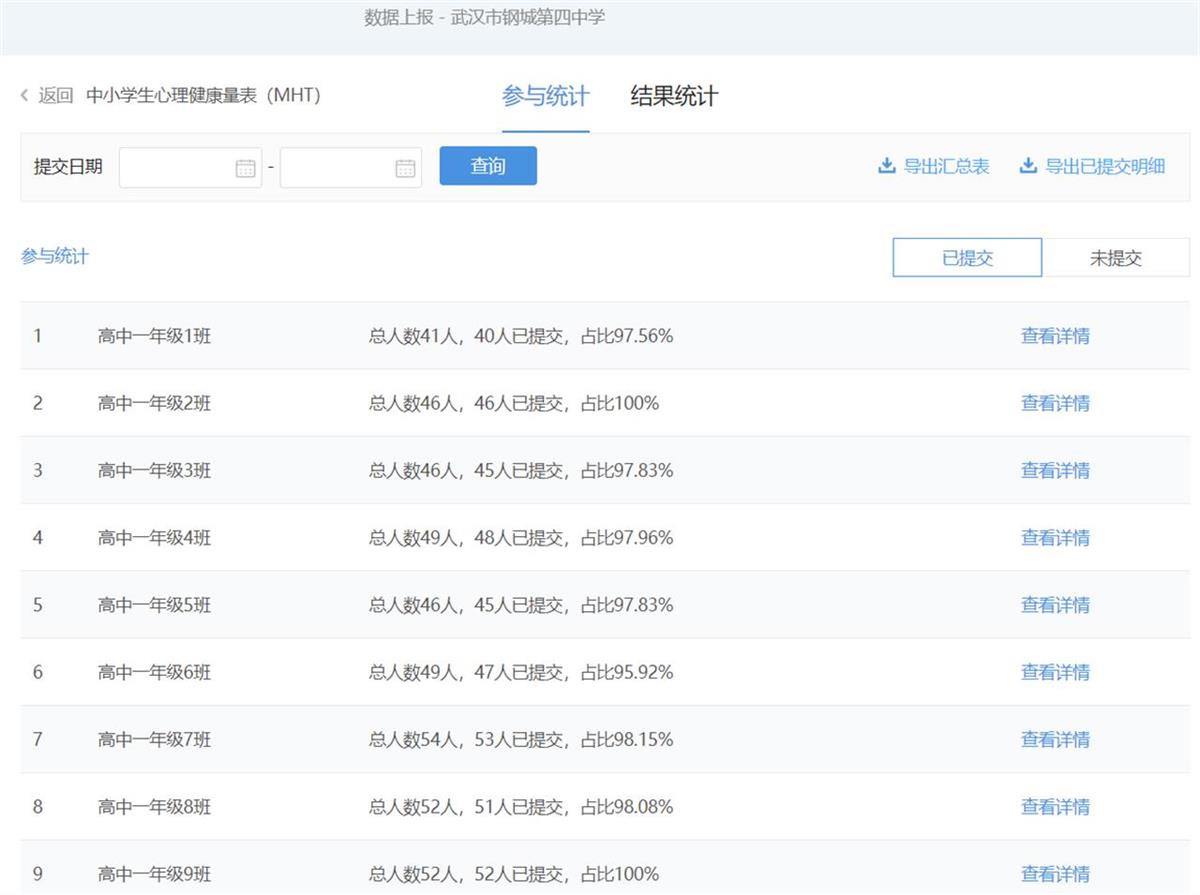The height and width of the screenshot is (895, 1200).
Task: Click the back arrow chevron icon
Action: pyautogui.click(x=25, y=96)
